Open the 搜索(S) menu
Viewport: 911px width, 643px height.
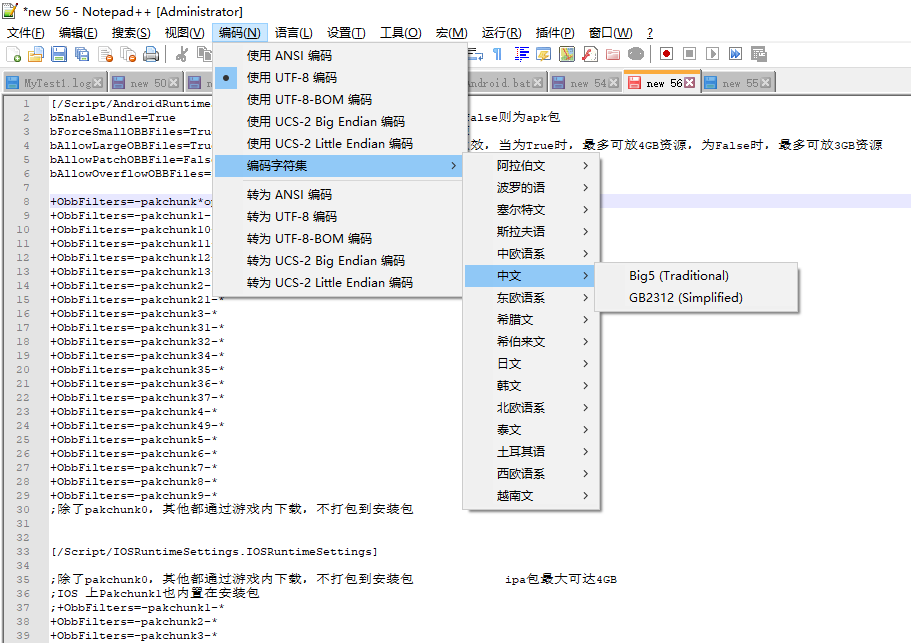131,33
